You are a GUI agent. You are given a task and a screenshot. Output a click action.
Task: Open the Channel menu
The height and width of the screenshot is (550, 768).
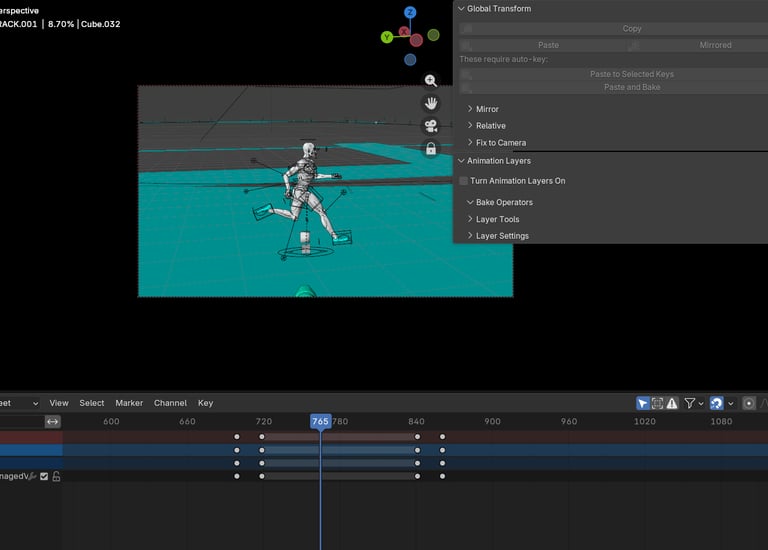pos(170,403)
